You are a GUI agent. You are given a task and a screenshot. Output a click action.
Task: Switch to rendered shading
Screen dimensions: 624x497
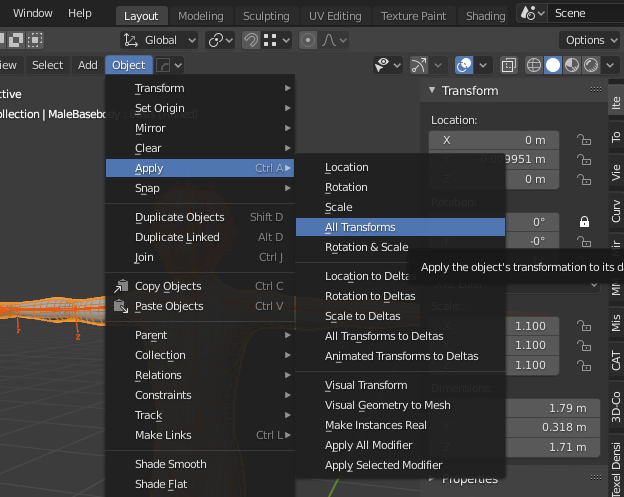[x=591, y=65]
